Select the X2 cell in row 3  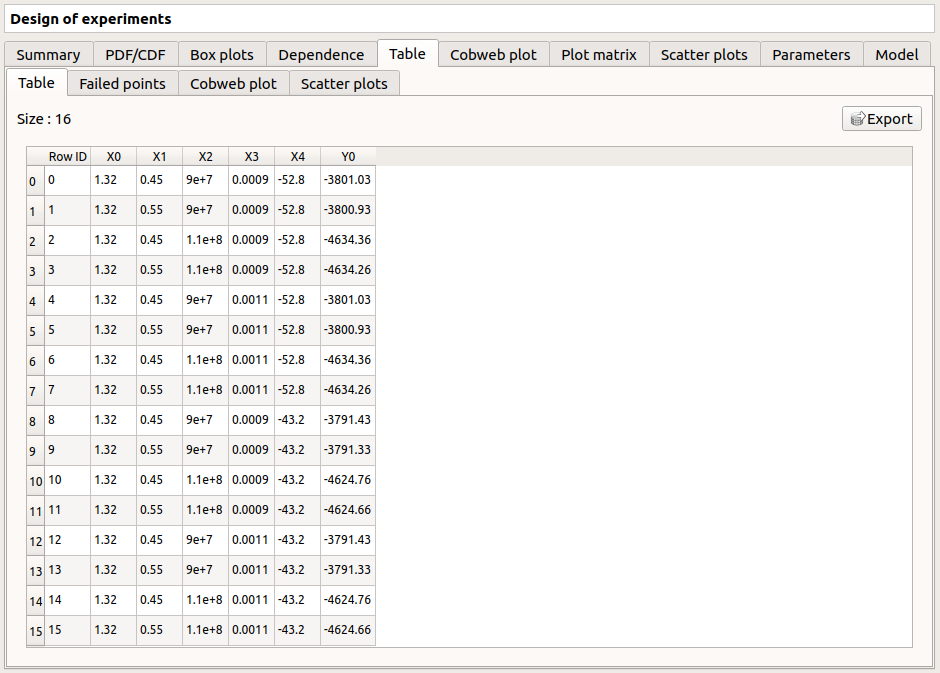click(205, 270)
